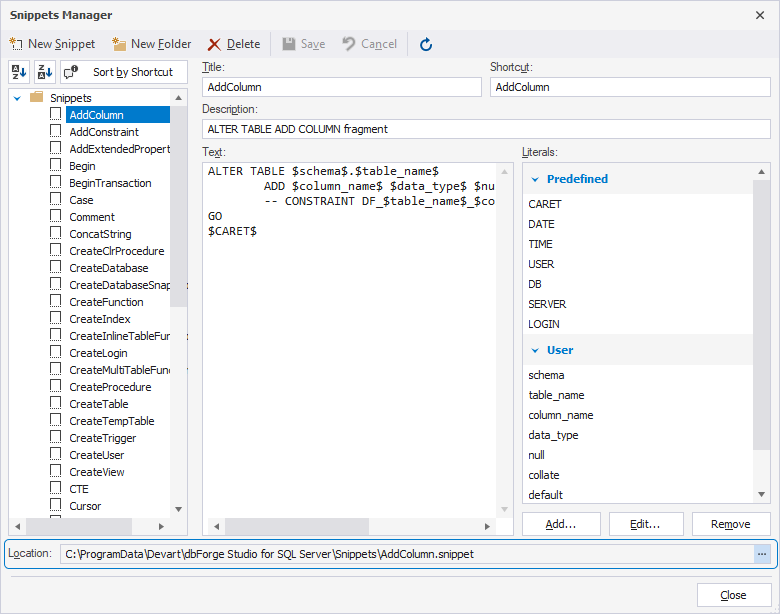Click inside the Description input field
The width and height of the screenshot is (780, 614).
486,129
